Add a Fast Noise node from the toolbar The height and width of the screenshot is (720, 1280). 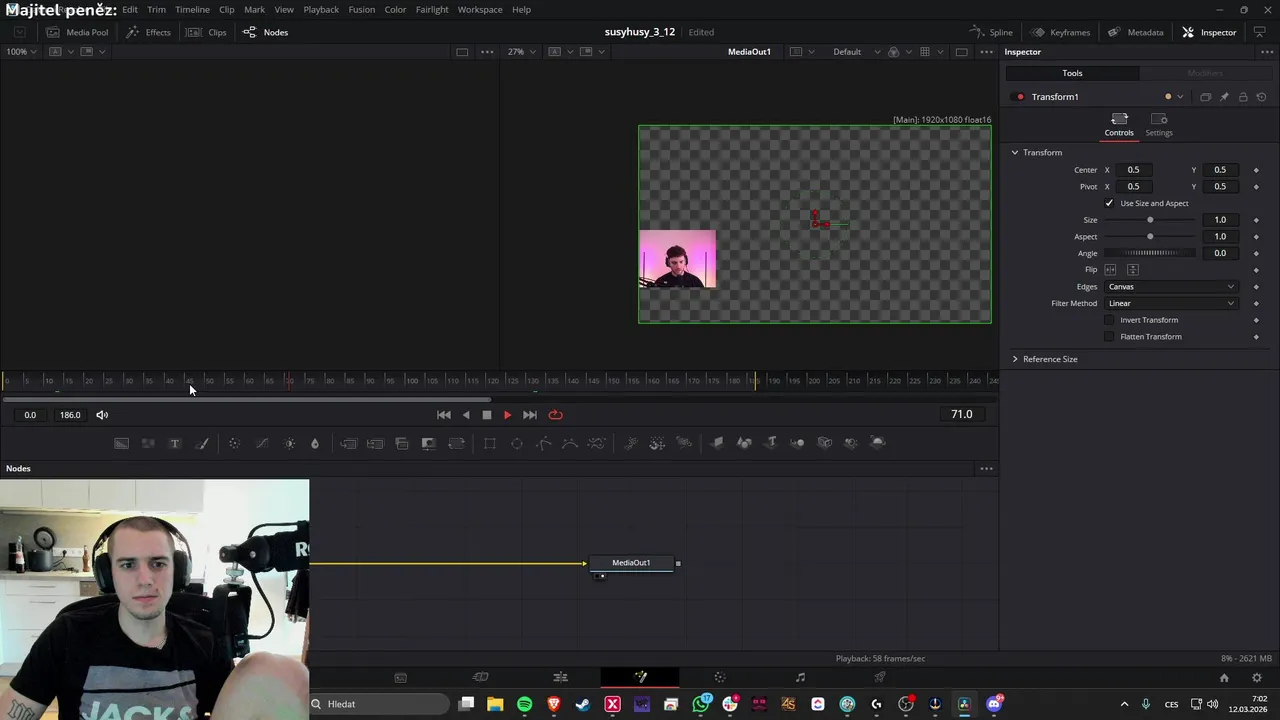148,443
